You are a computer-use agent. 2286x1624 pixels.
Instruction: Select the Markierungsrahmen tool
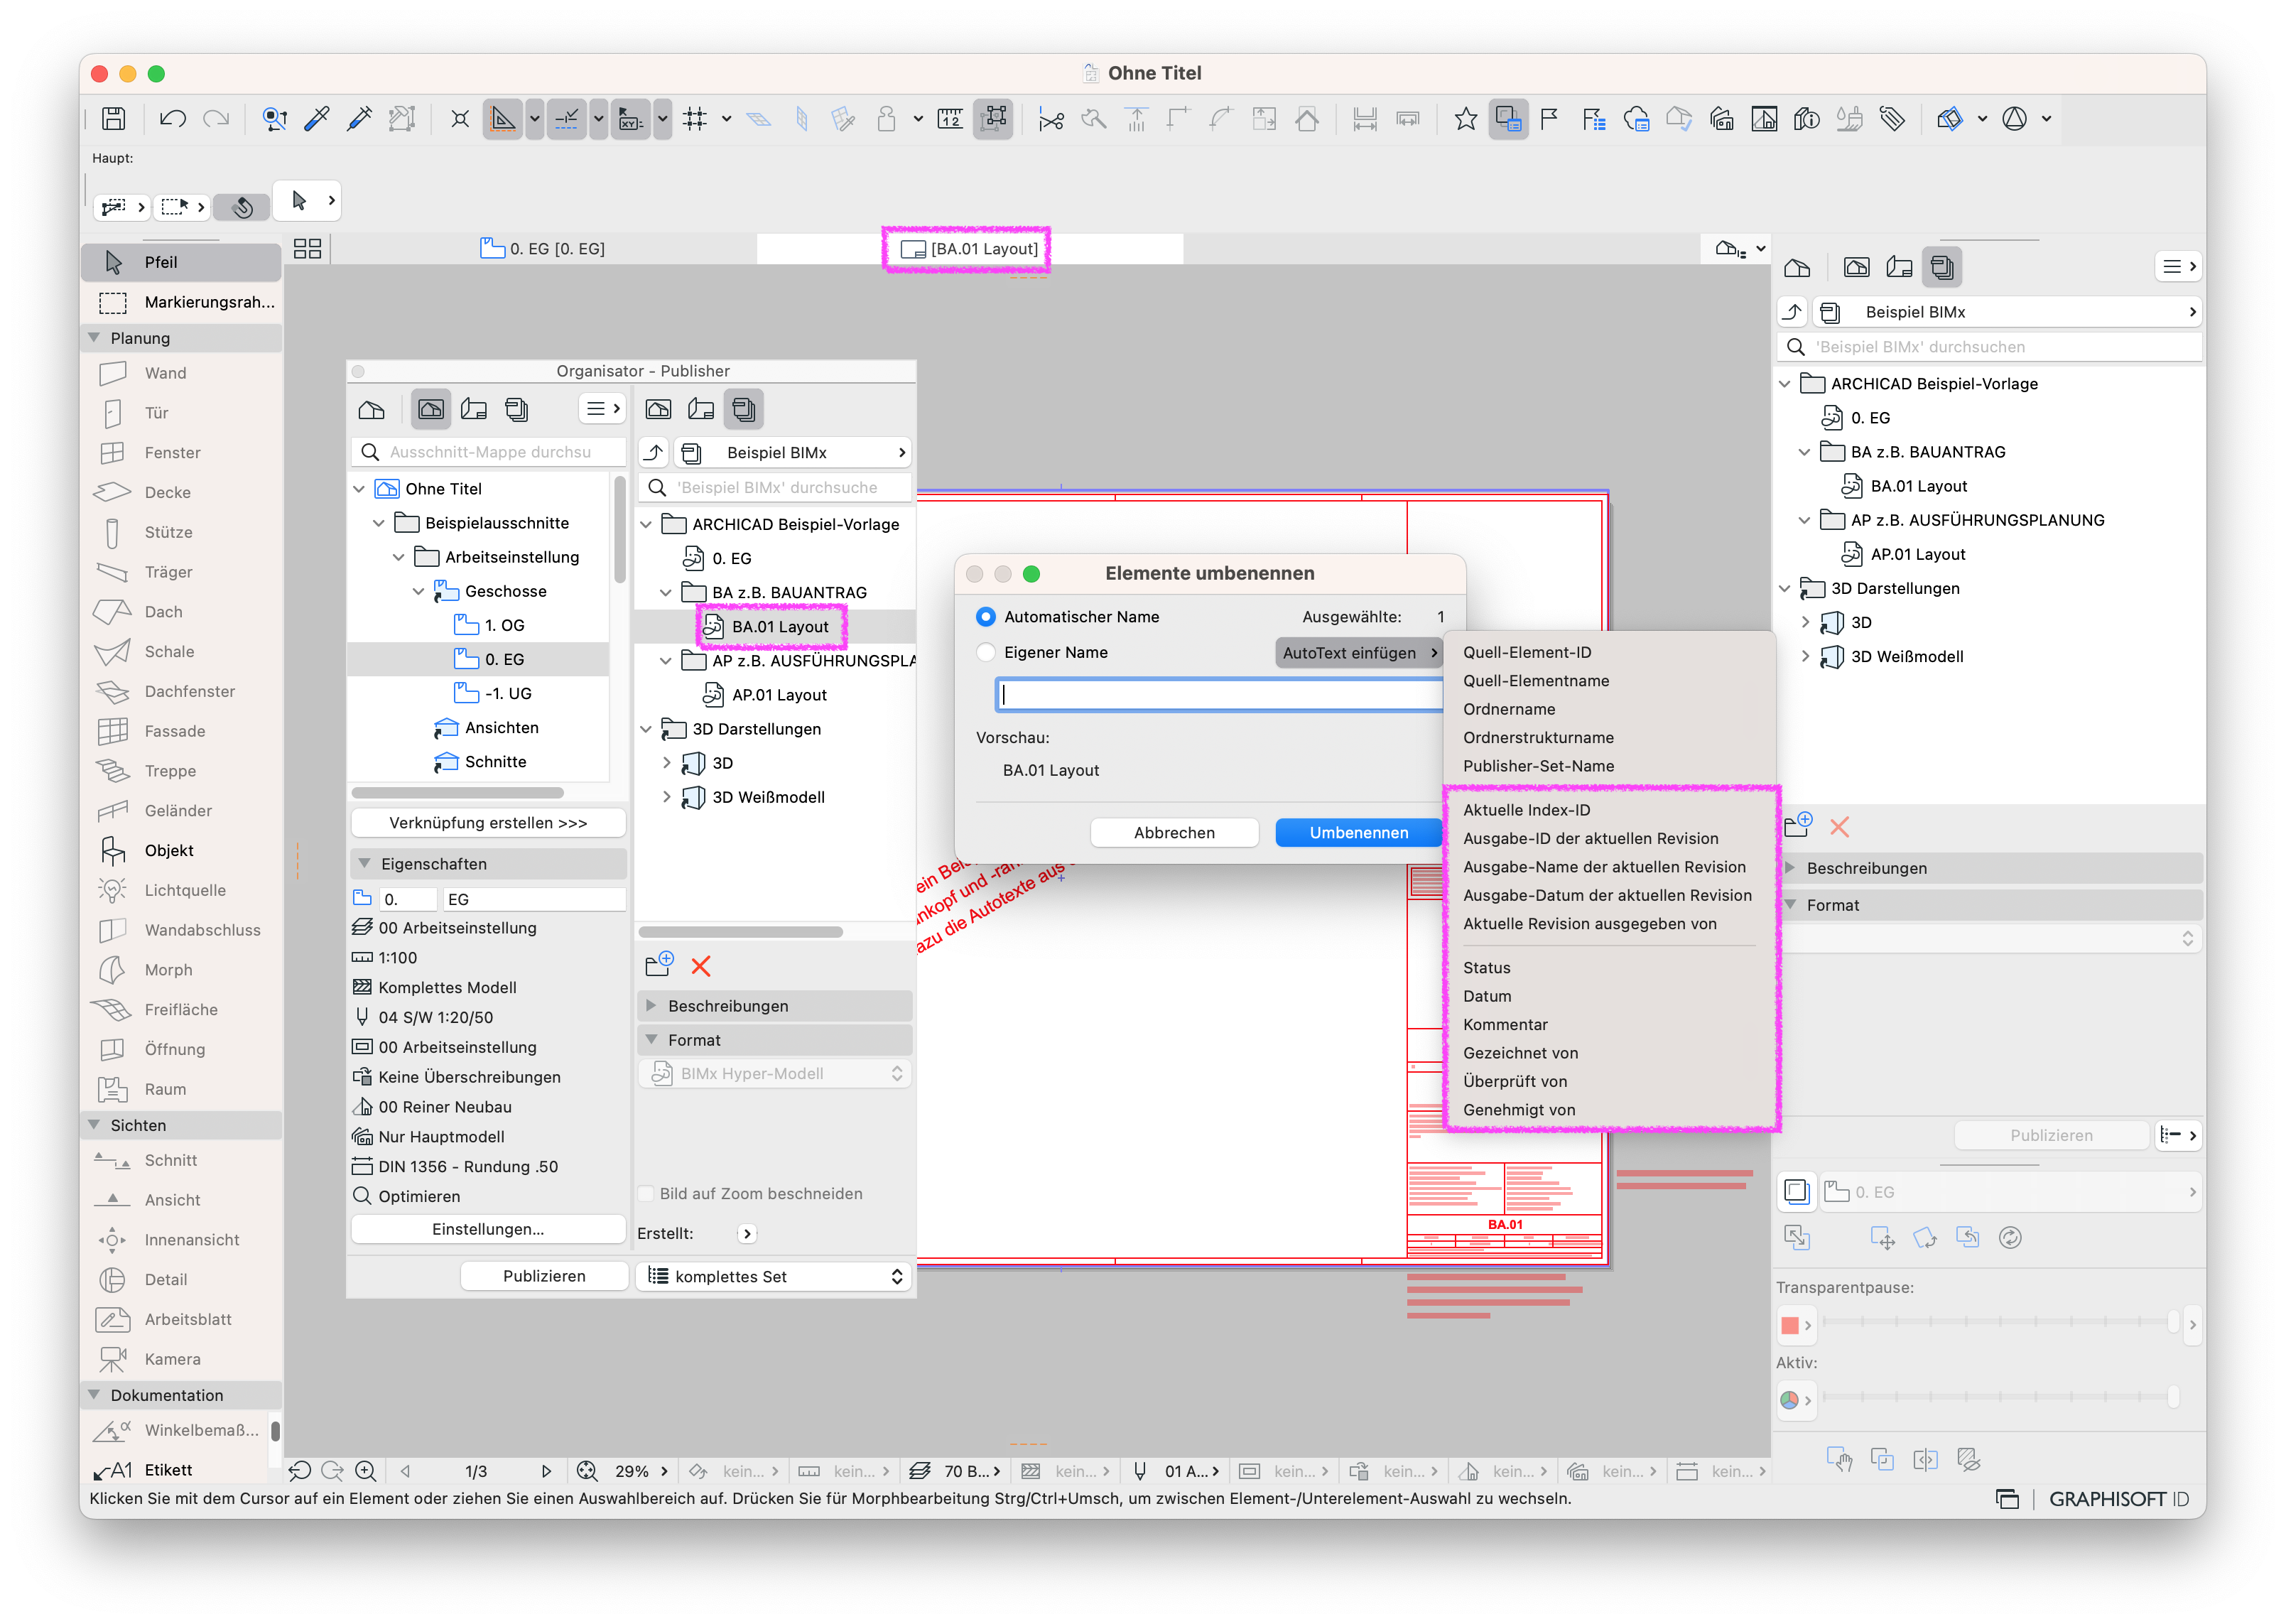click(x=181, y=302)
